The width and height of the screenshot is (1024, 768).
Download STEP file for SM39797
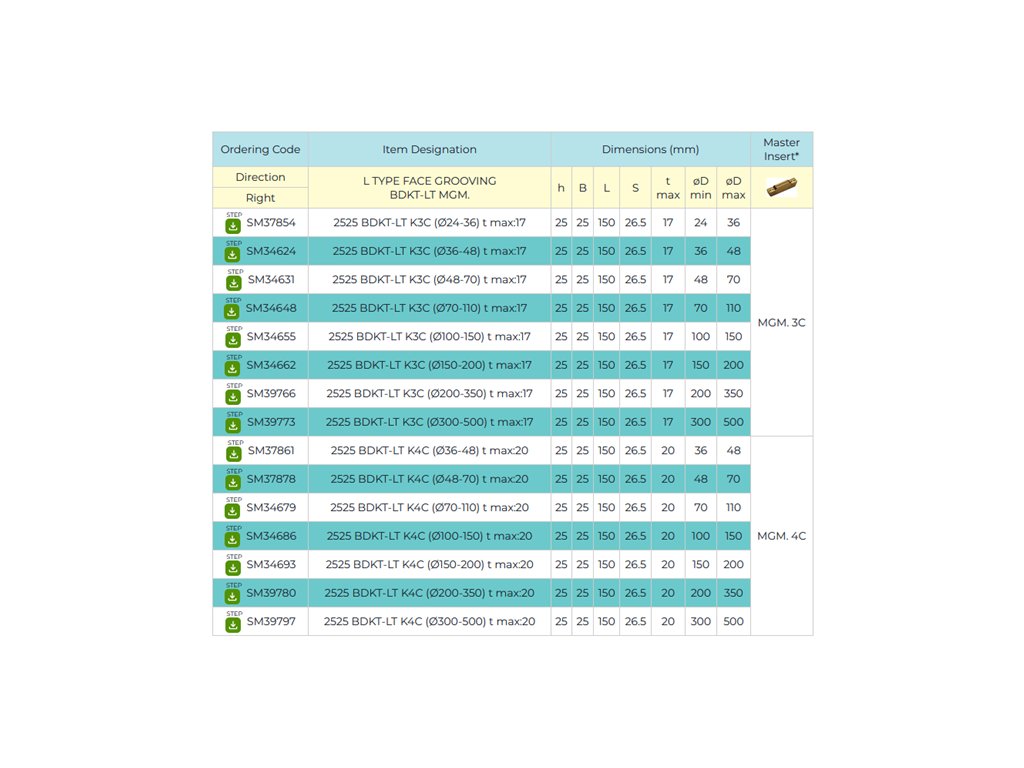coord(233,624)
